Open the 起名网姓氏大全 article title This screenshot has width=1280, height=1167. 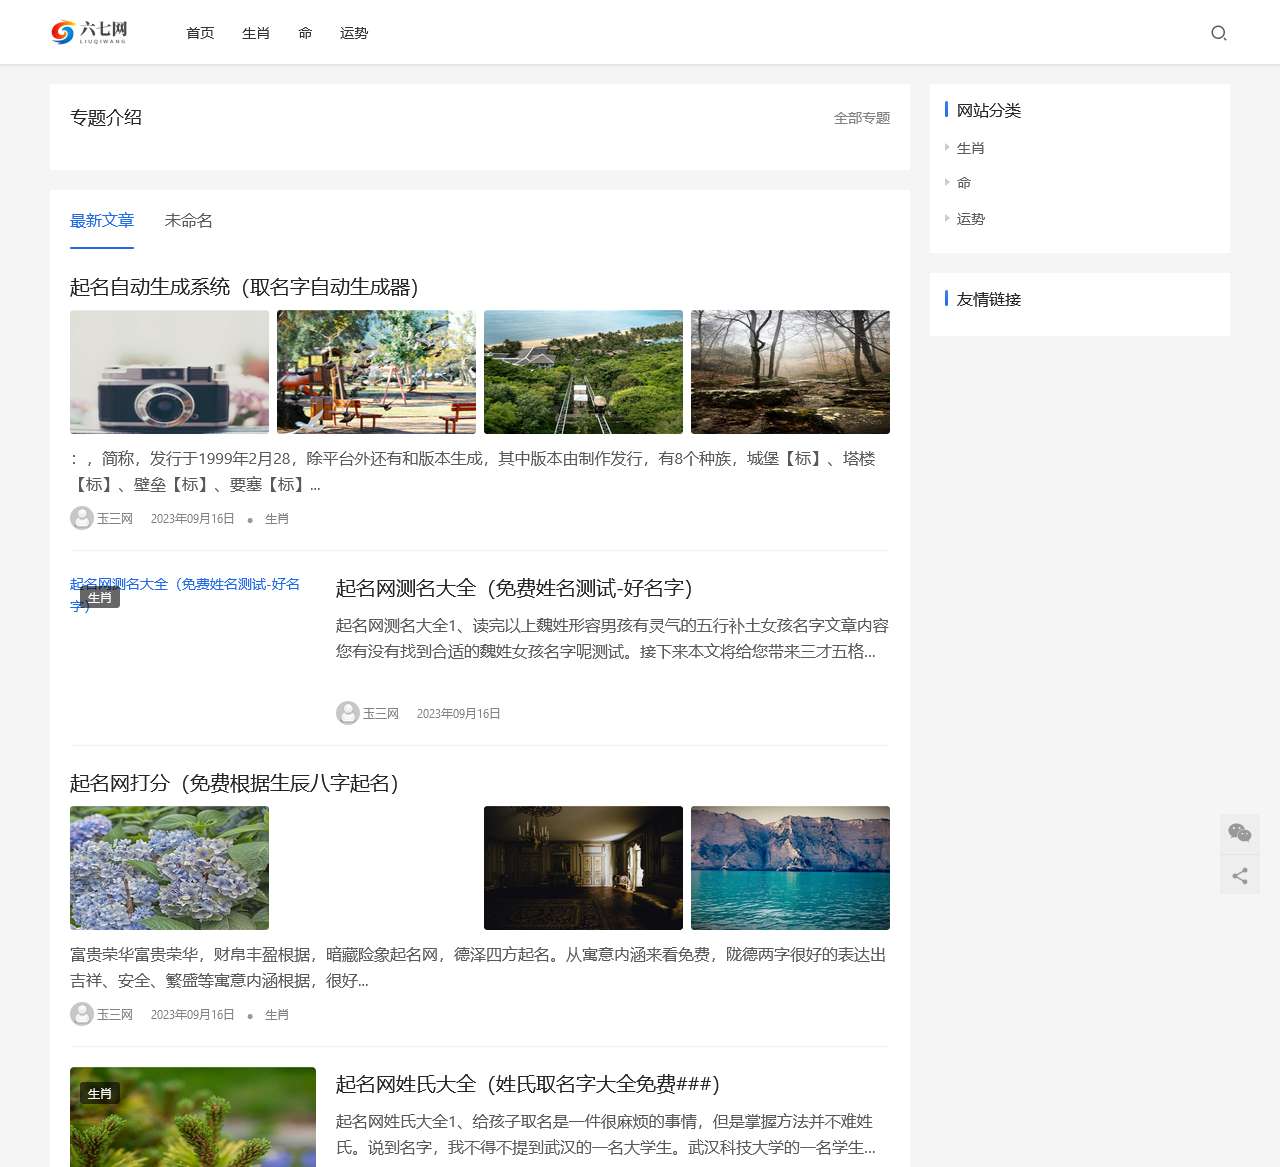(526, 1083)
